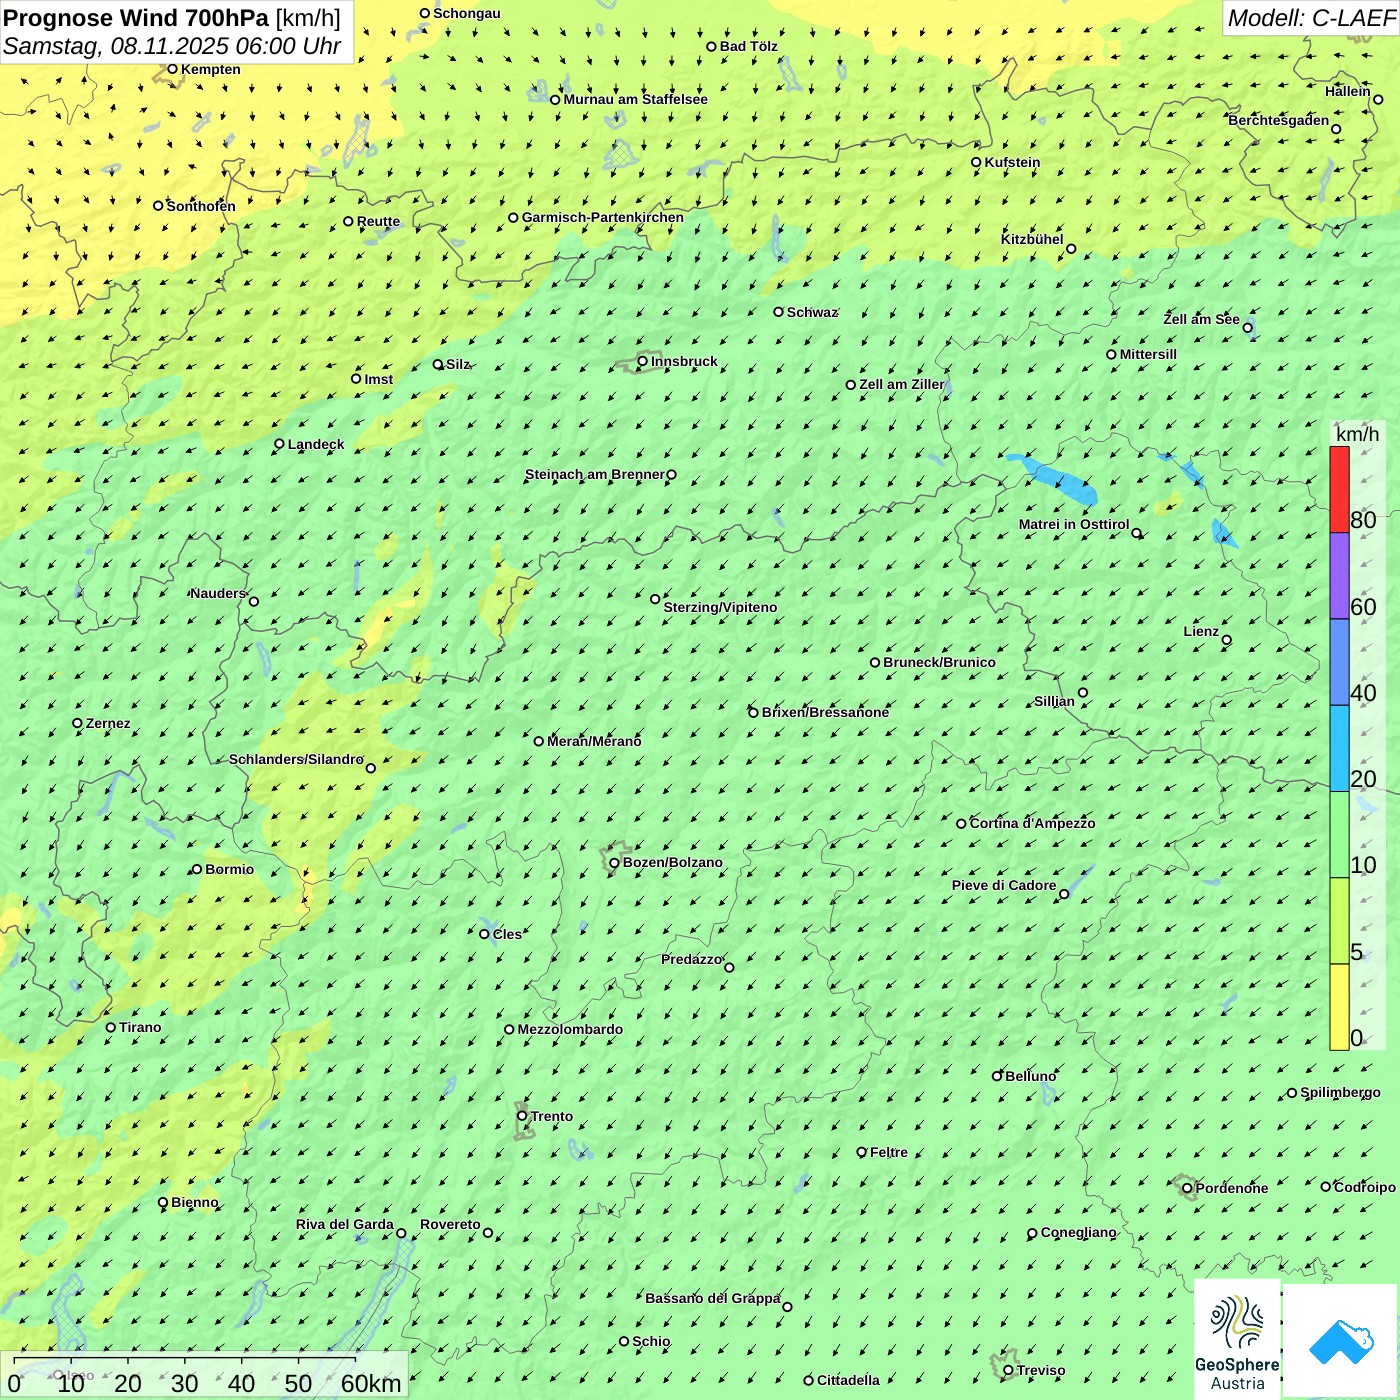This screenshot has width=1400, height=1400.
Task: Click the Riva del Garda label
Action: click(345, 1224)
